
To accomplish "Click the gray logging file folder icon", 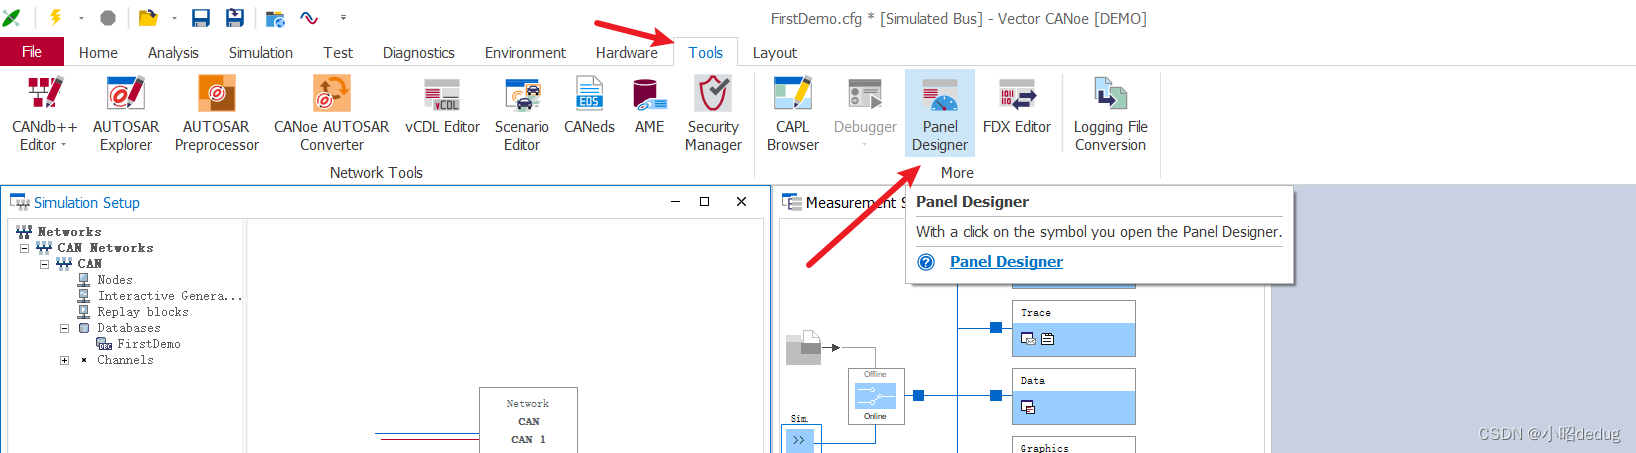I will (x=803, y=347).
